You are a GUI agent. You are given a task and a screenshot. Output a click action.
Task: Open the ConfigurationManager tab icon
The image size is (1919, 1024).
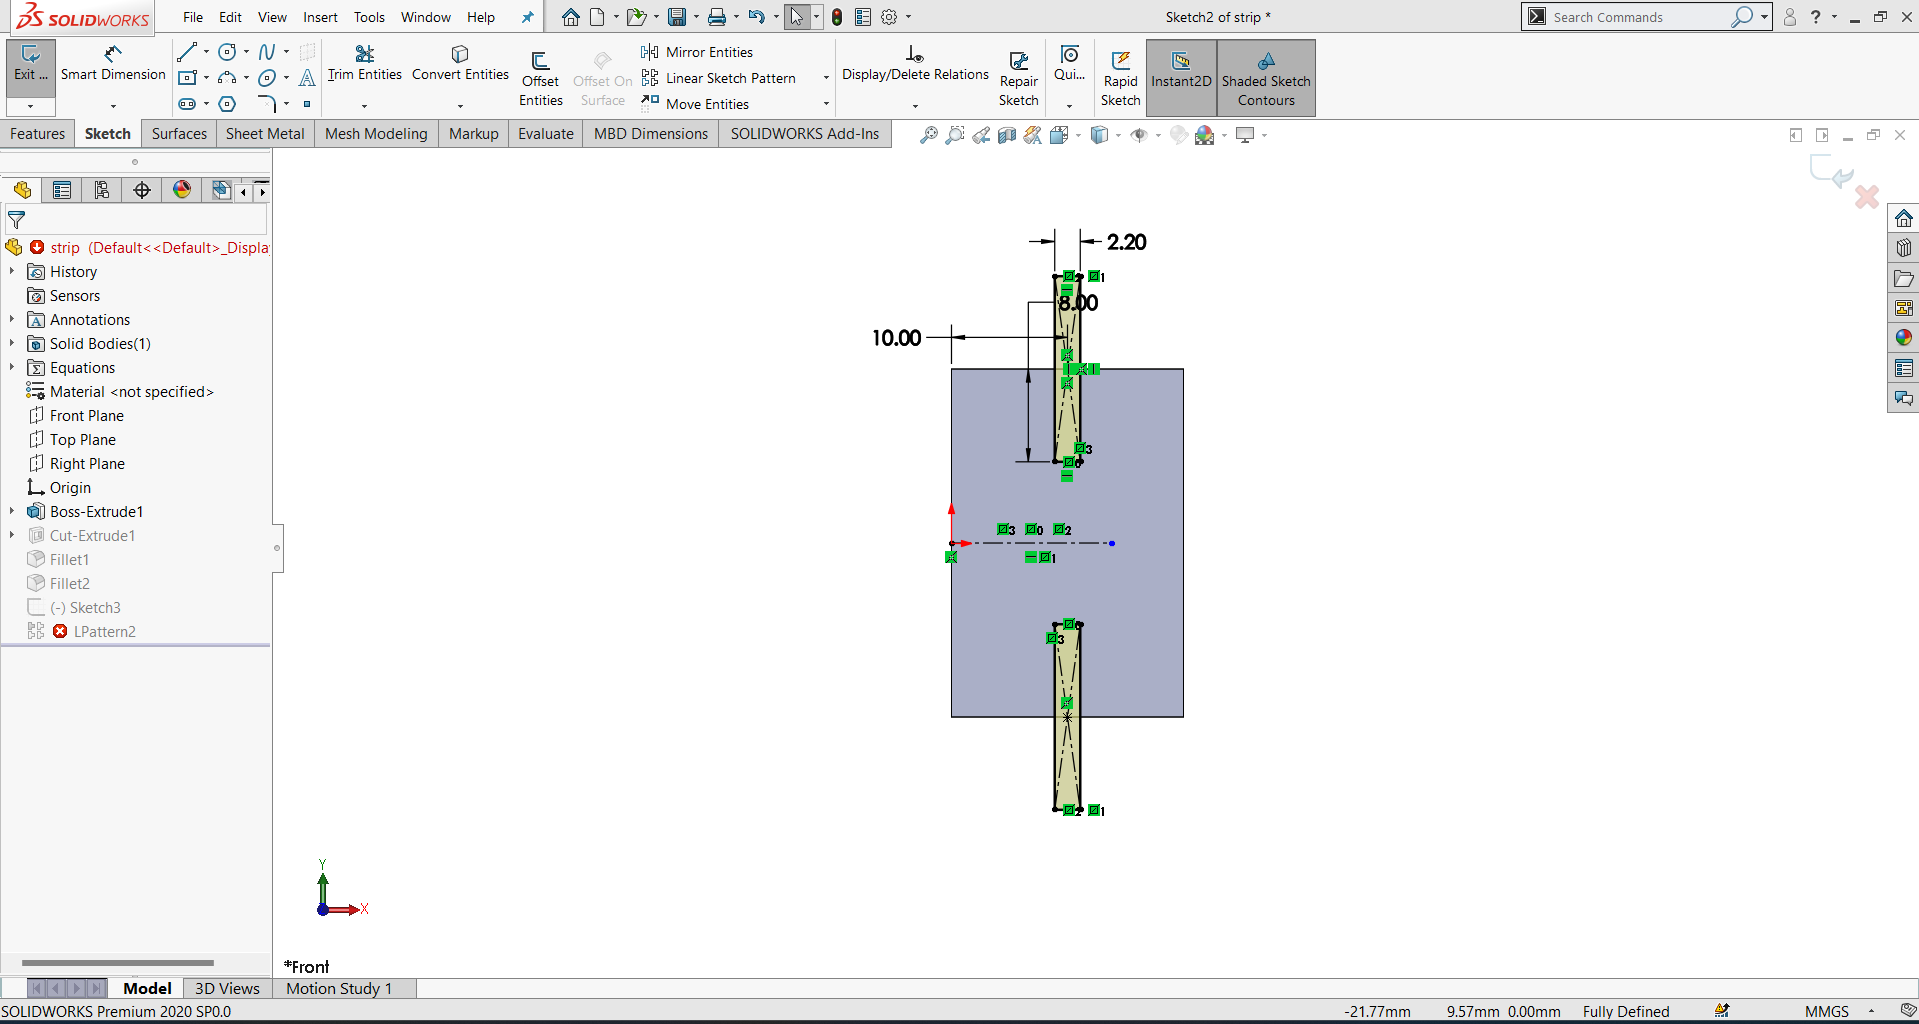pos(102,190)
